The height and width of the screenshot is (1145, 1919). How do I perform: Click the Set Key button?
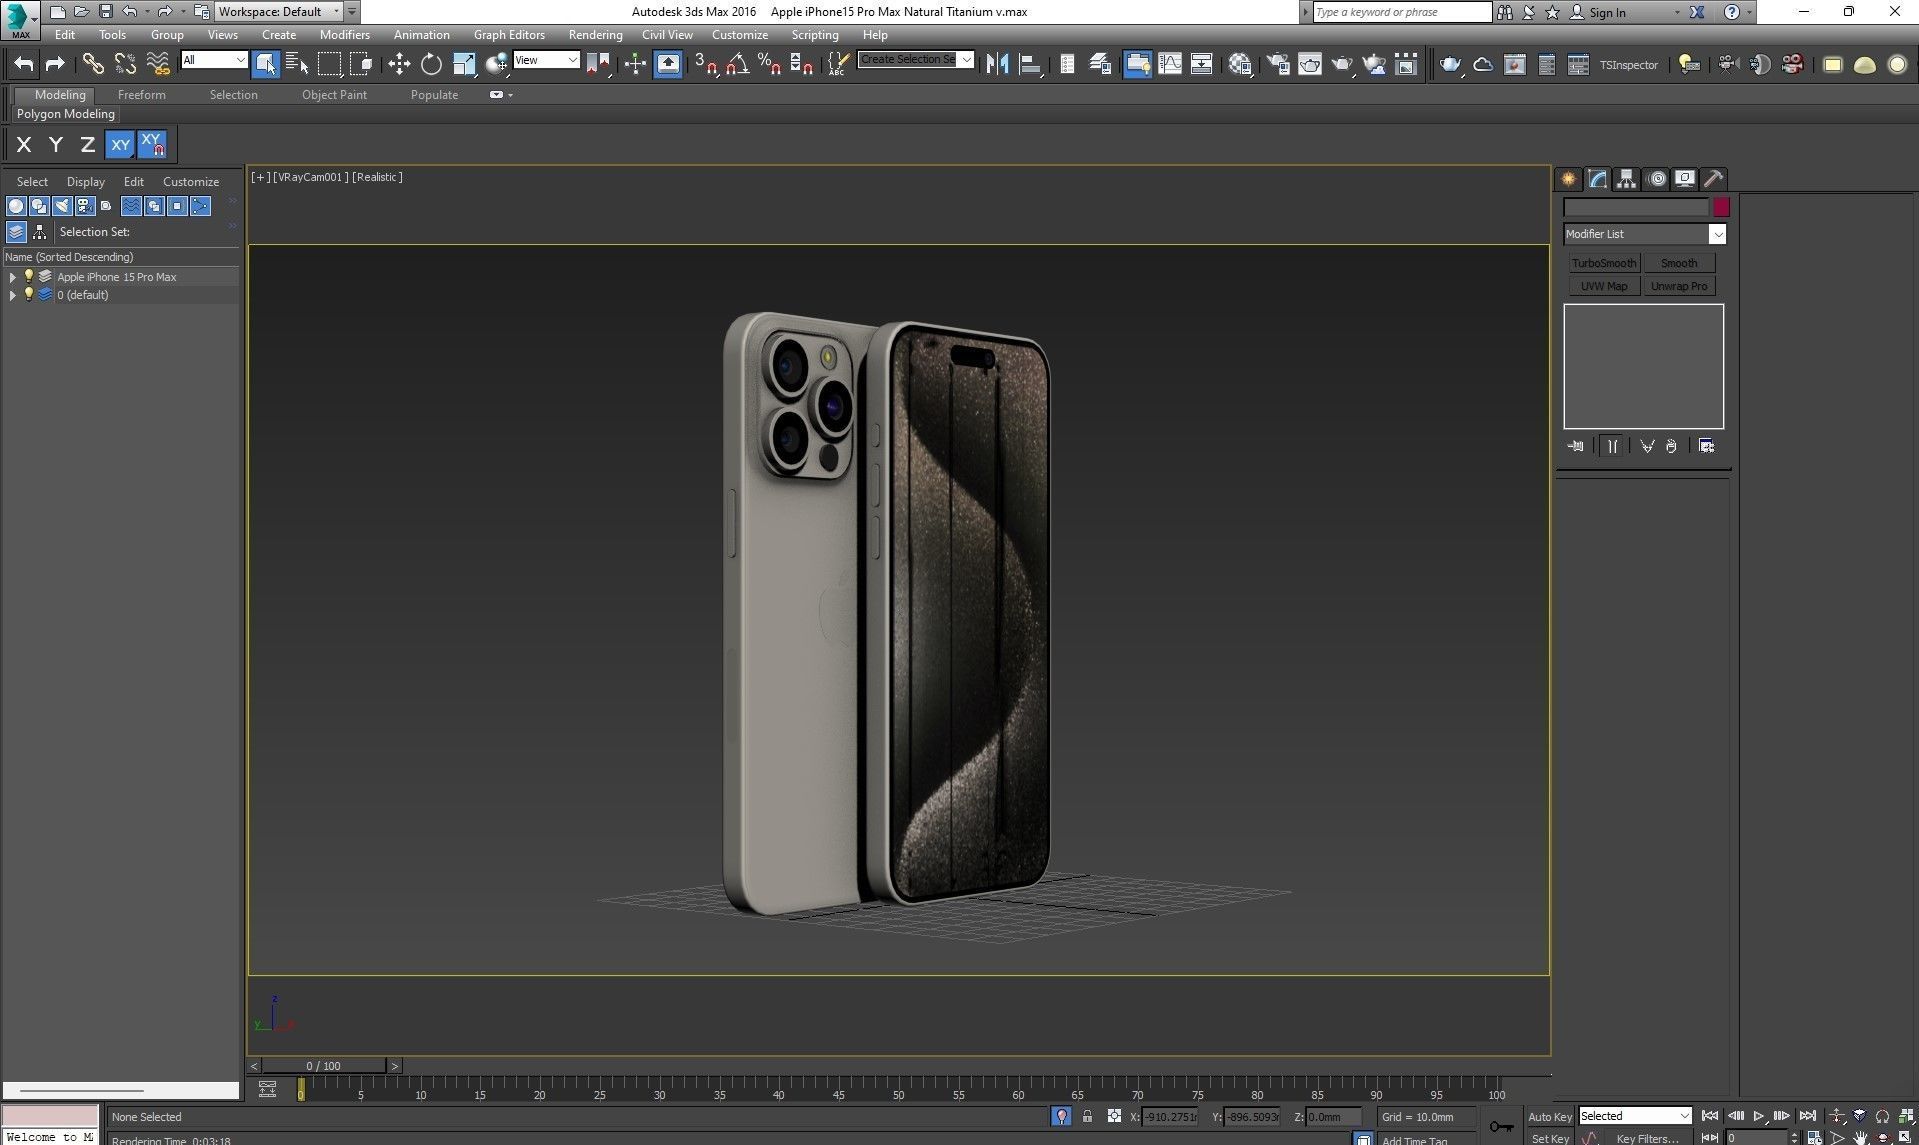click(x=1550, y=1138)
